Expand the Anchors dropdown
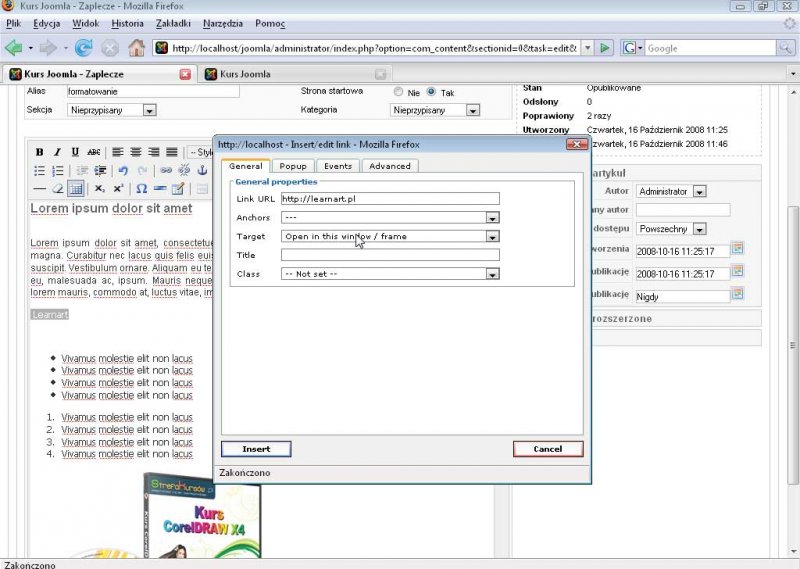 (492, 217)
